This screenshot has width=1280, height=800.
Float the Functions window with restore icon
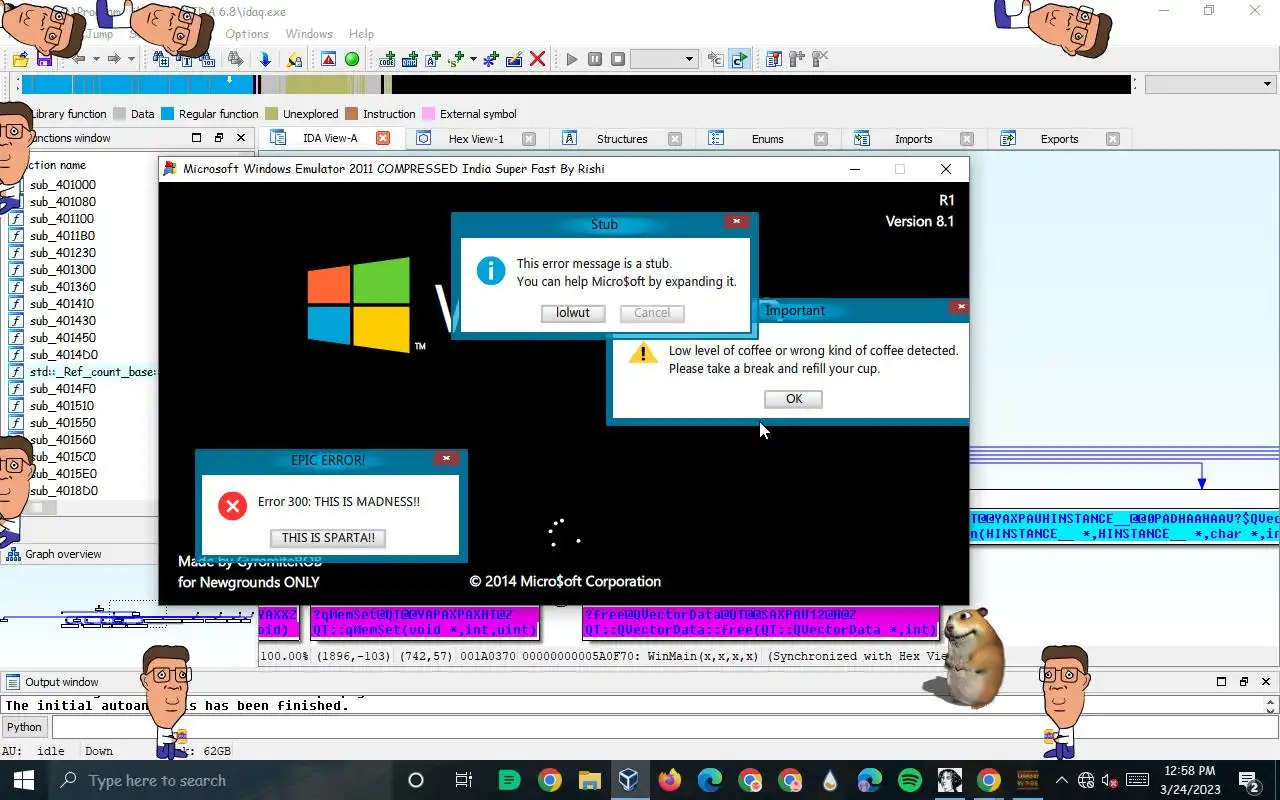(x=219, y=138)
